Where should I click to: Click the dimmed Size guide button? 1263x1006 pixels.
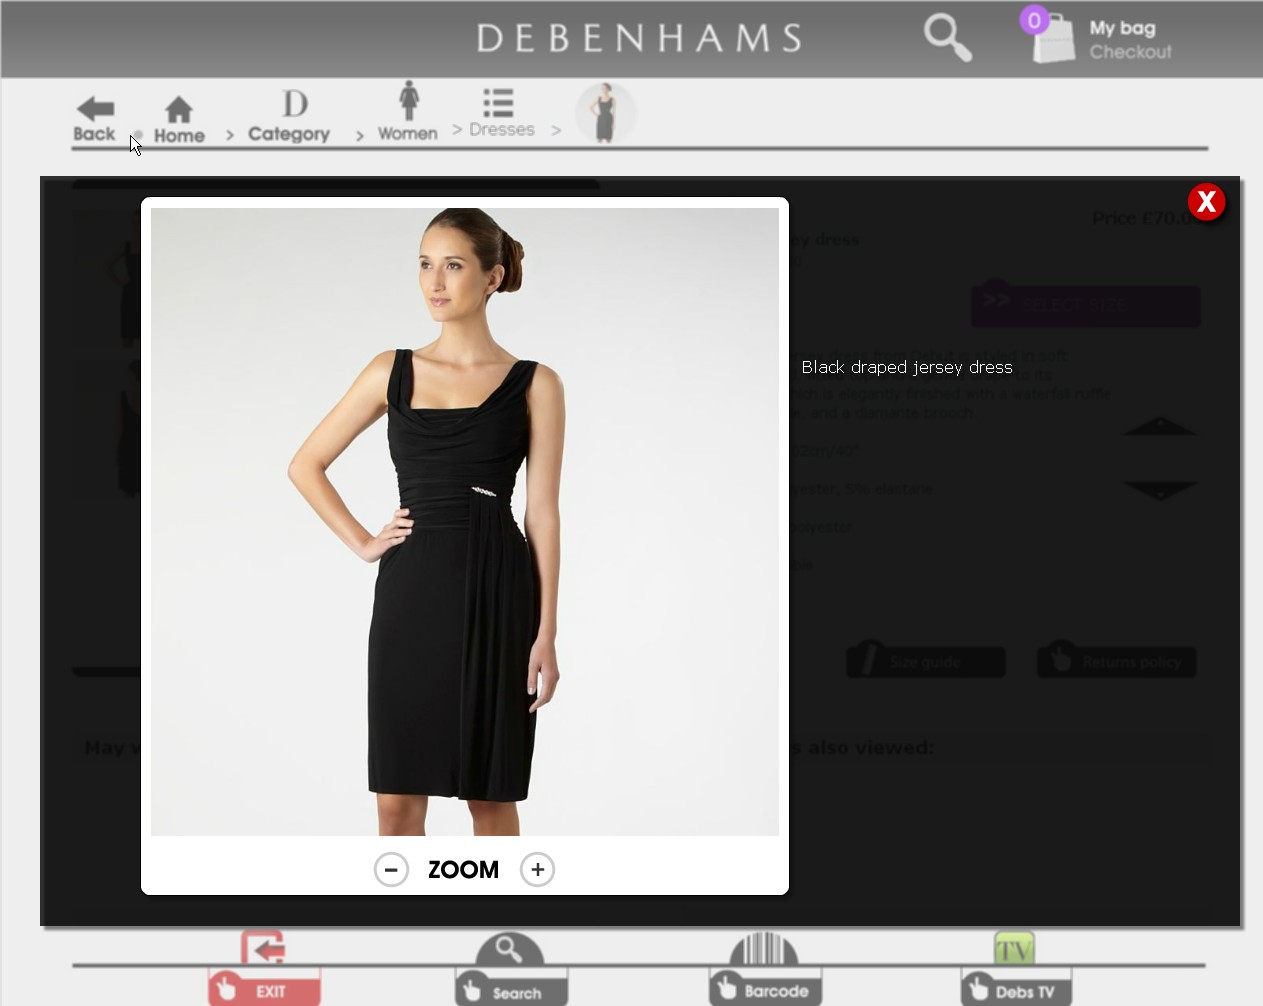pyautogui.click(x=926, y=661)
